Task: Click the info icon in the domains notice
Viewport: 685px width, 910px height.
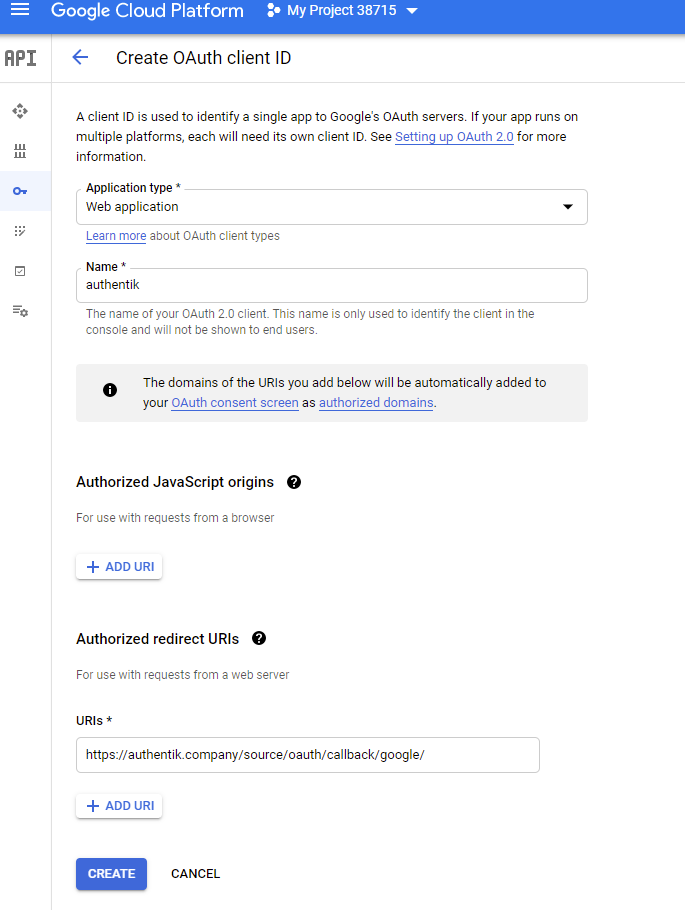Action: 109,390
